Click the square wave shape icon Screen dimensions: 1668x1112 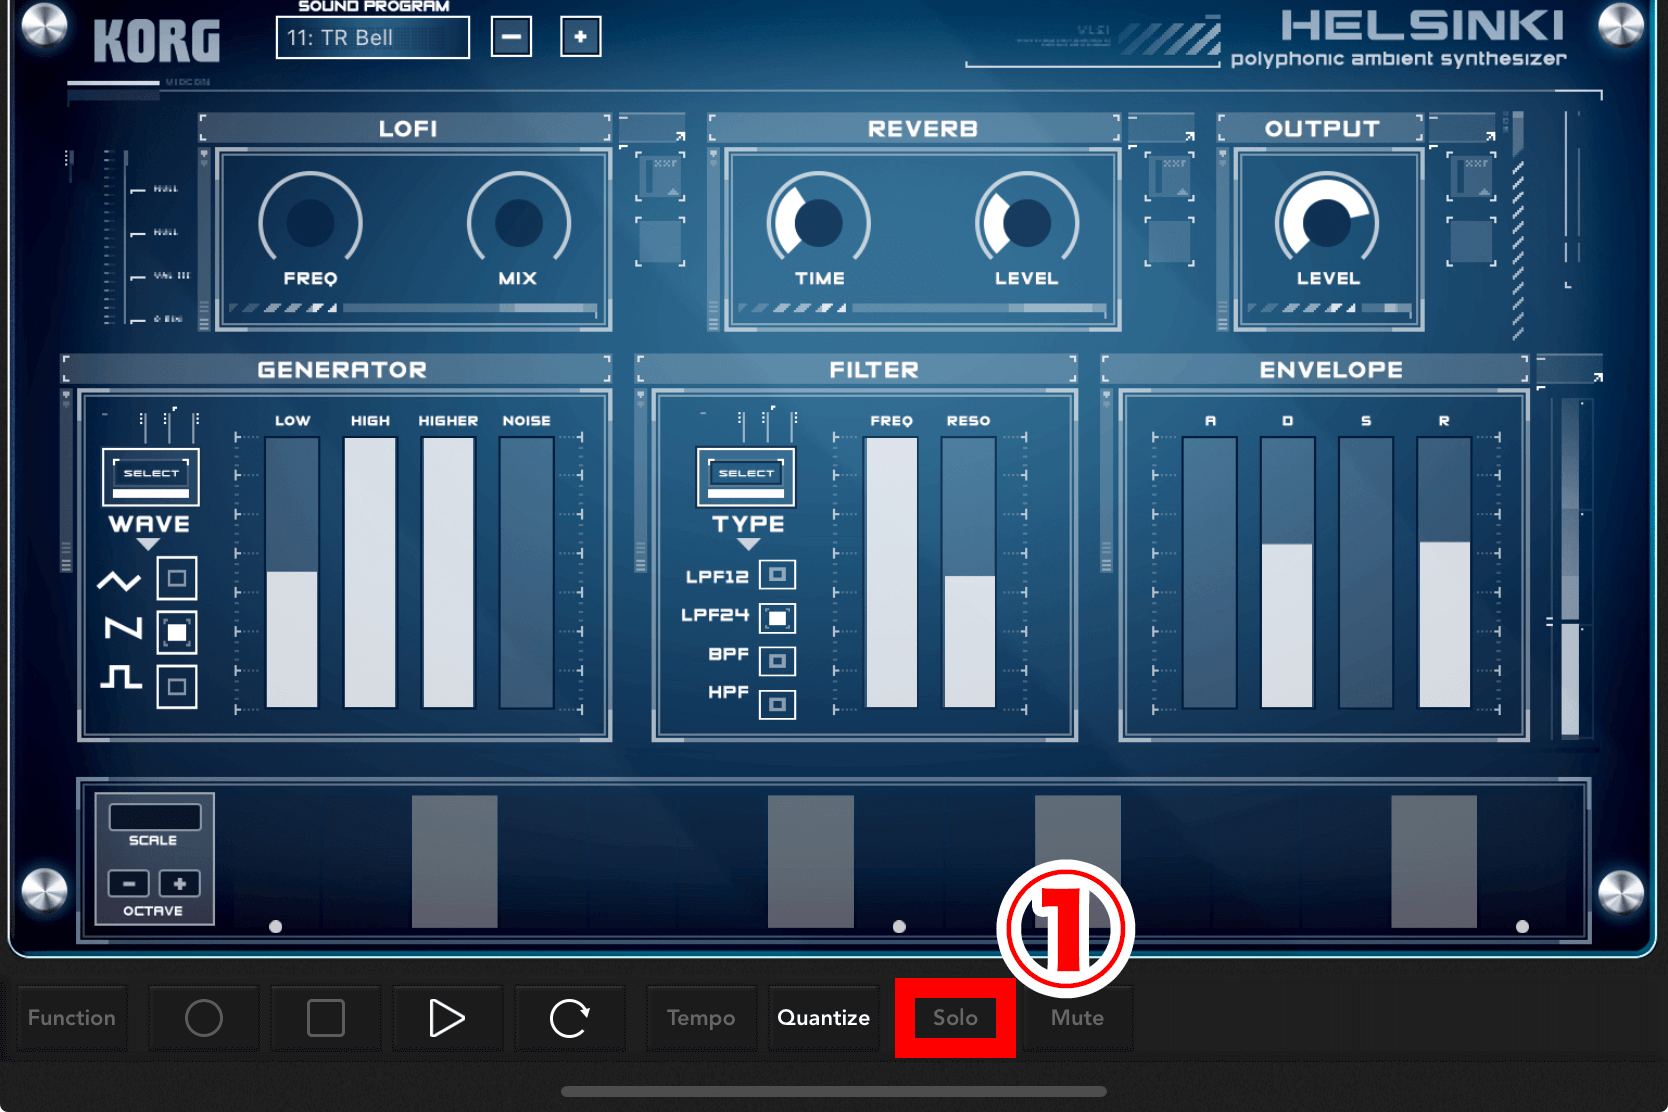click(x=121, y=677)
